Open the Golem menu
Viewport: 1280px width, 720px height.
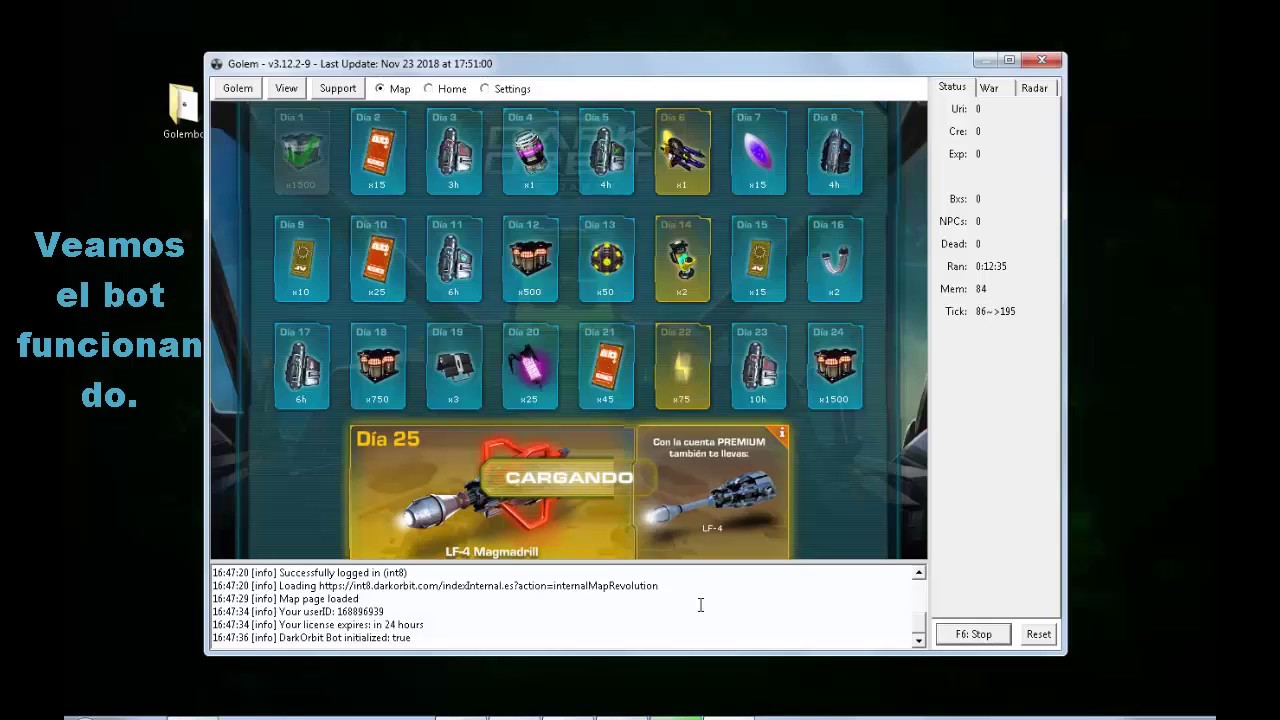tap(238, 88)
